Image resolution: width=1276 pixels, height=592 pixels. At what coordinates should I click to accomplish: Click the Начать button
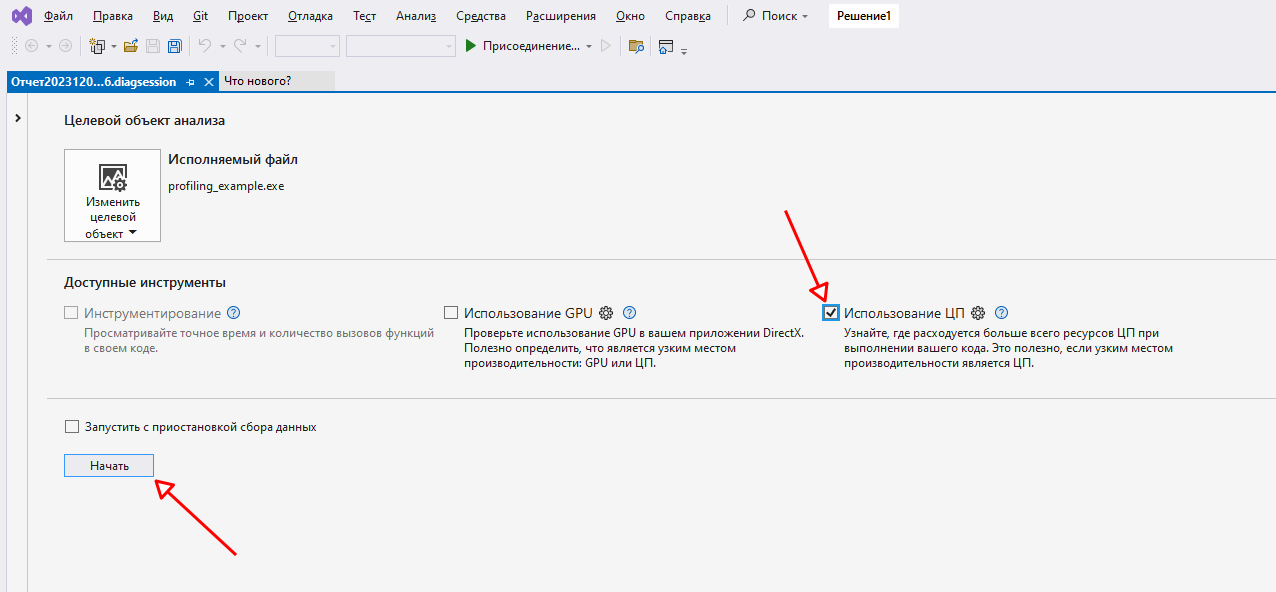coord(109,466)
